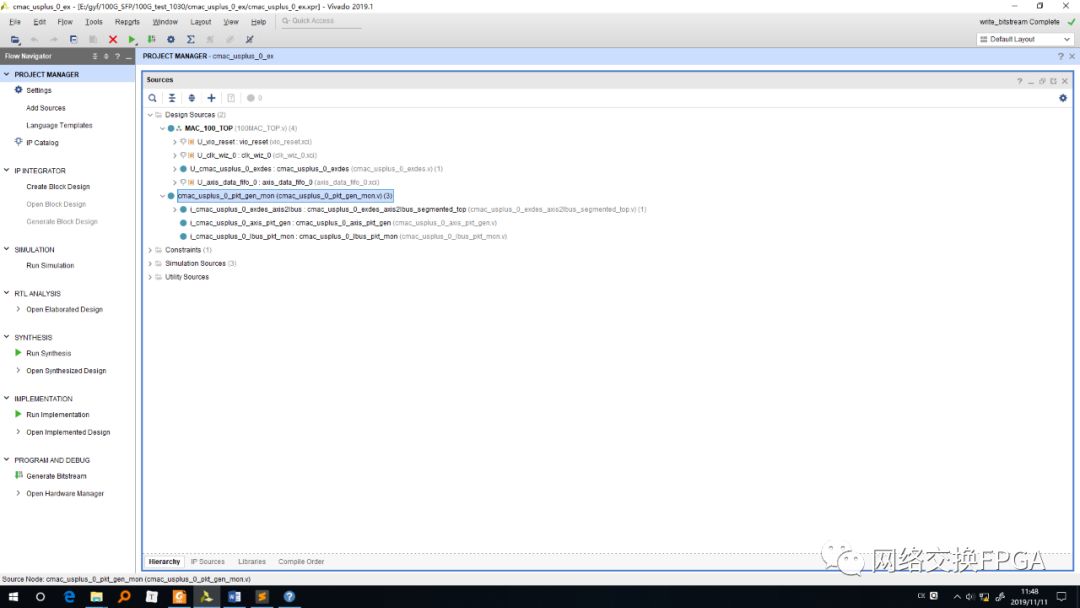Open Sources panel settings gear
1080x608 pixels.
(1063, 98)
